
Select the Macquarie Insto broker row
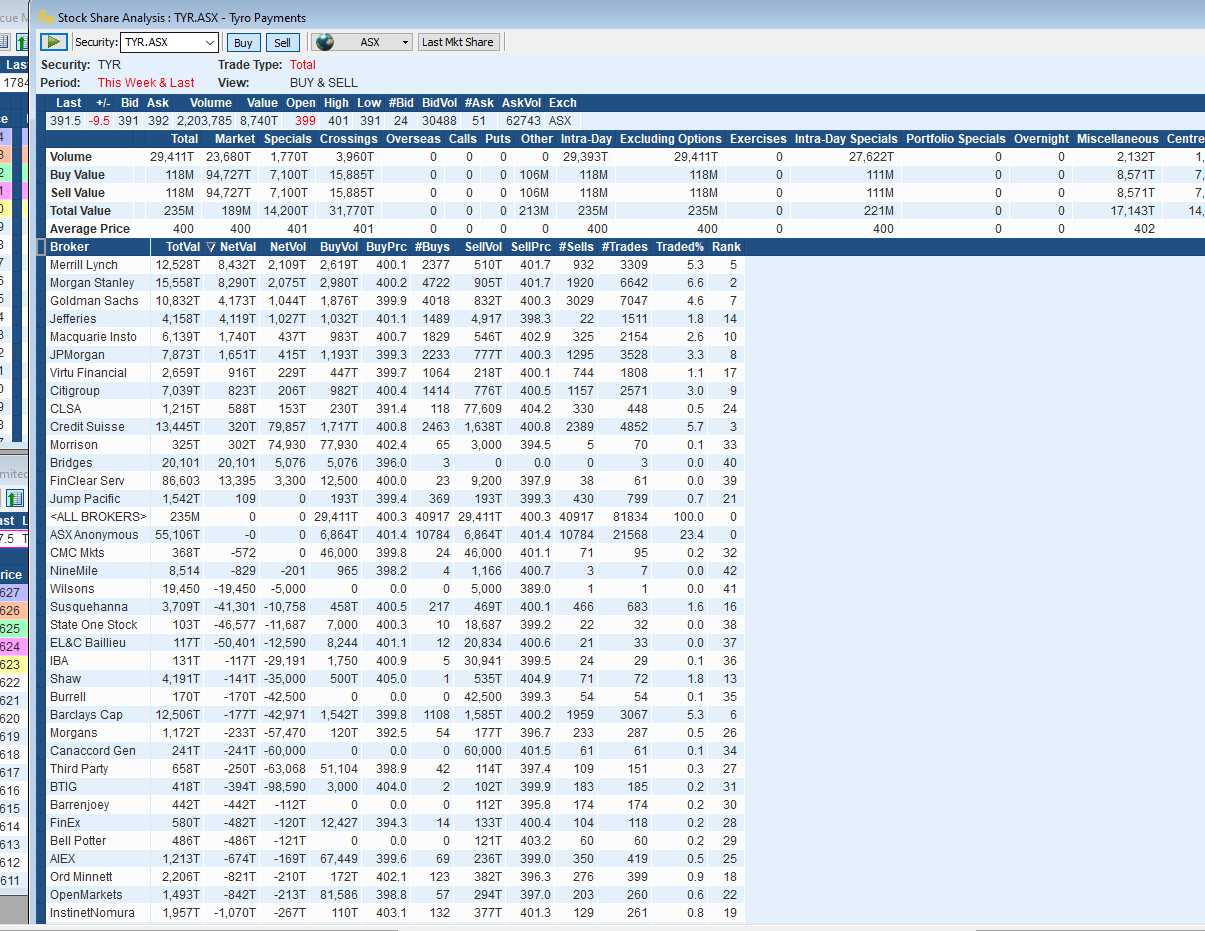[x=395, y=337]
